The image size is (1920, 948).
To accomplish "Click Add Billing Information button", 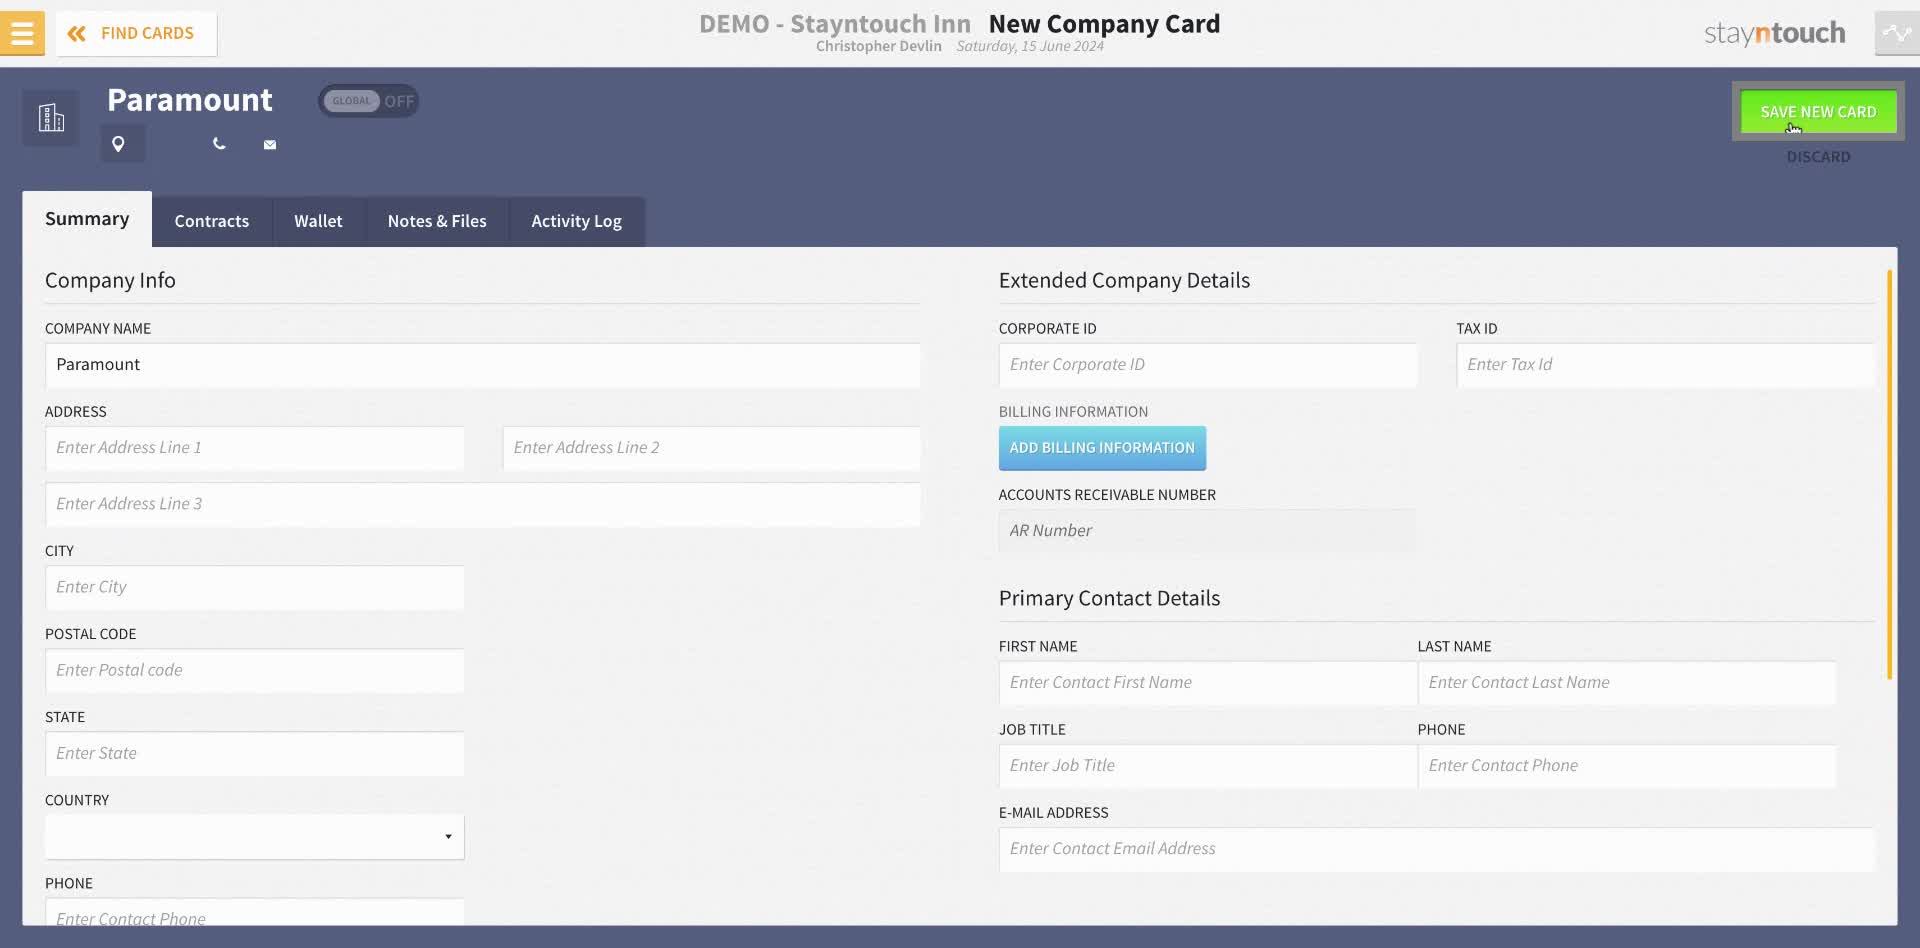I will 1102,448.
